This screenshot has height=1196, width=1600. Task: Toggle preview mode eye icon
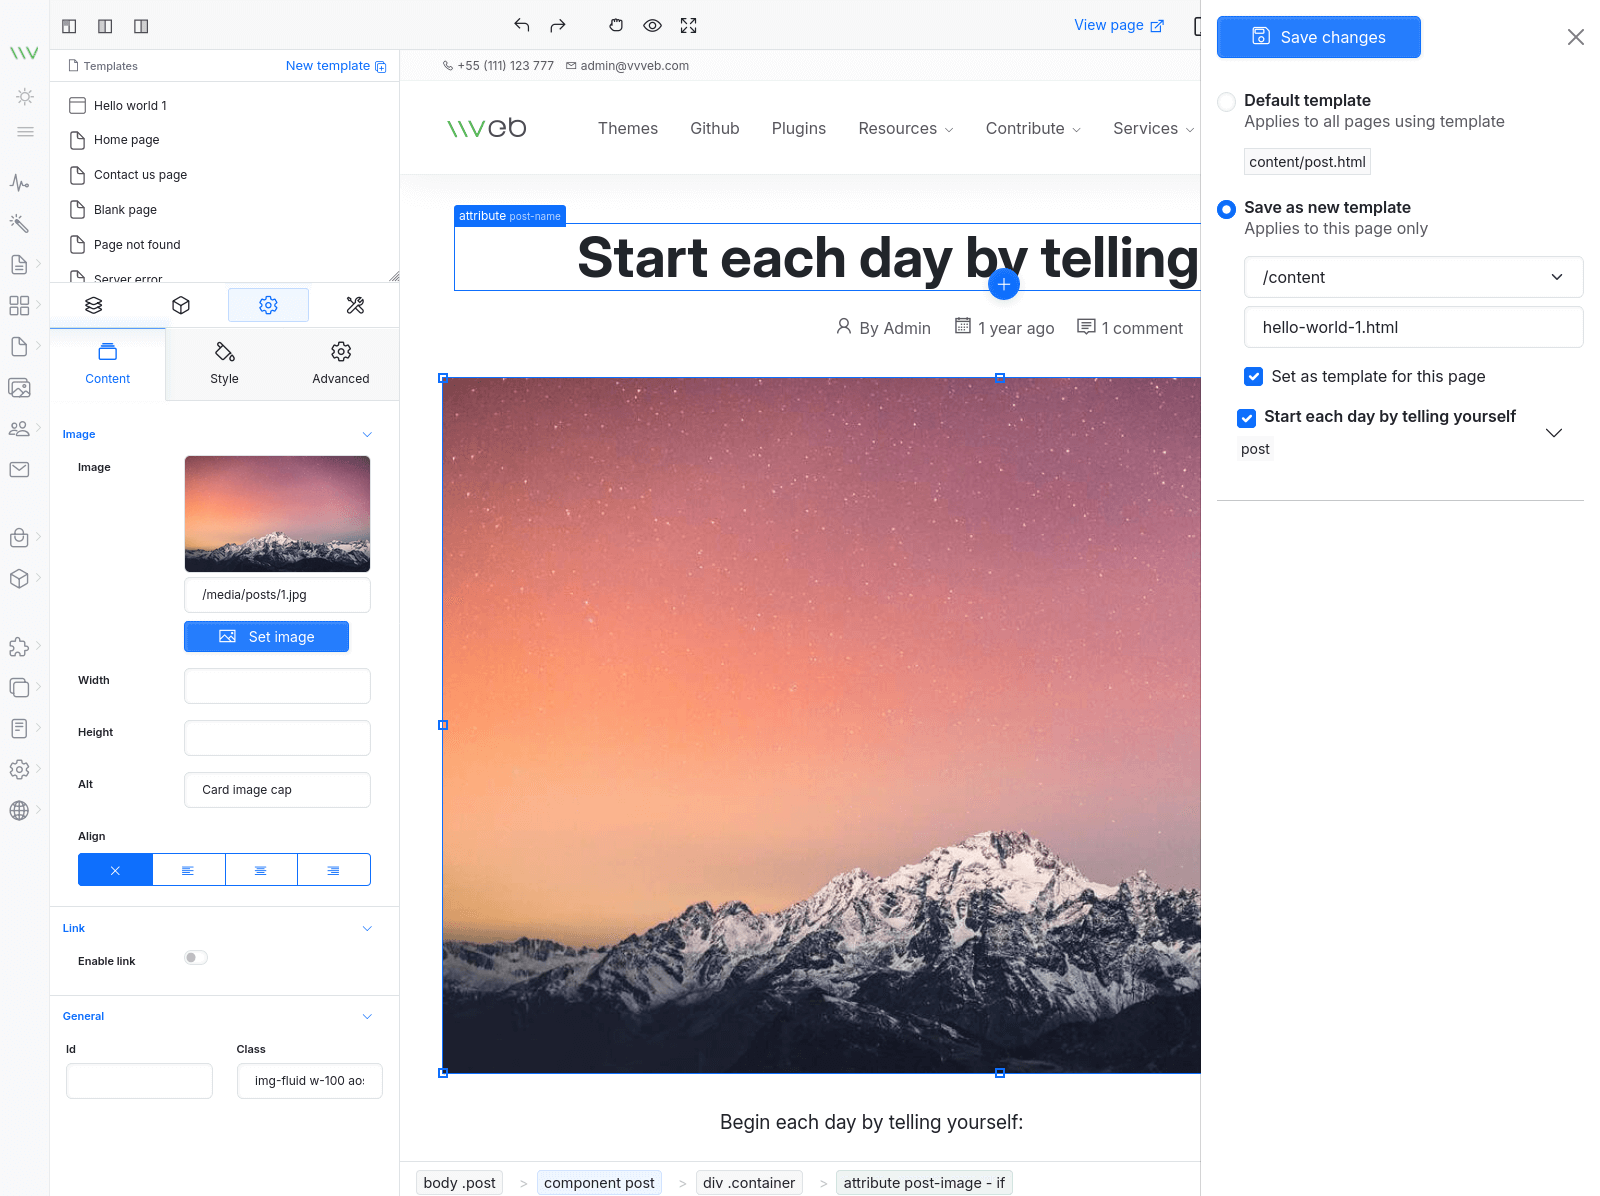[652, 26]
